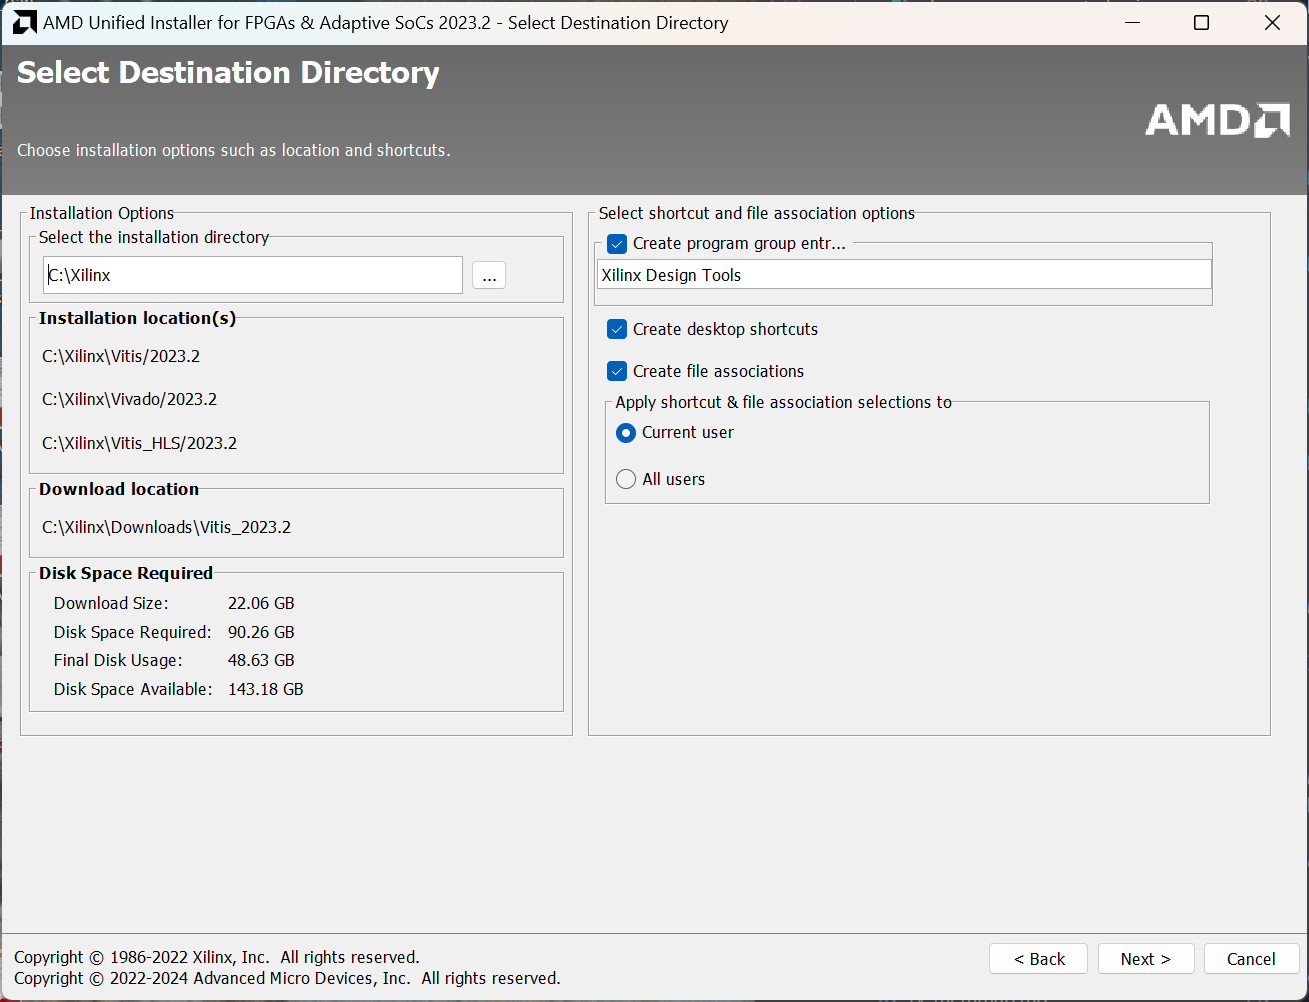Click the Downloads\Vitis_2023.2 download location path
Viewport: 1309px width, 1002px height.
click(x=166, y=528)
